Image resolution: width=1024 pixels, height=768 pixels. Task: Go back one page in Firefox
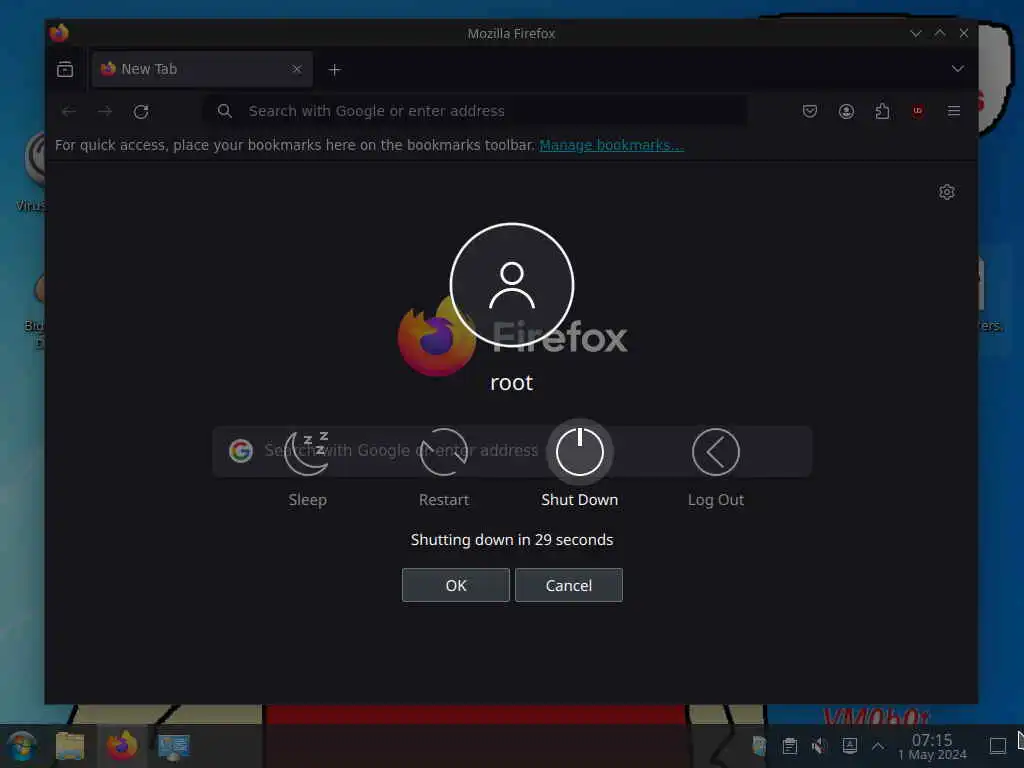click(69, 112)
